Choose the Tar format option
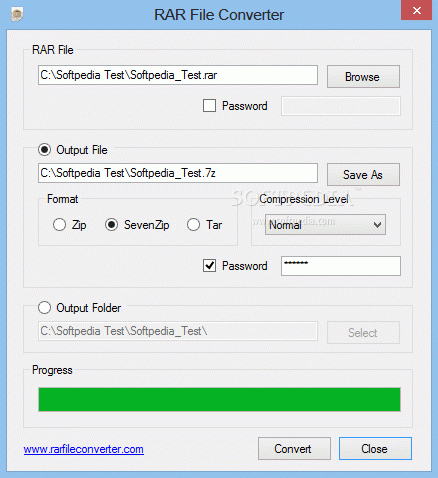This screenshot has width=438, height=478. [193, 225]
